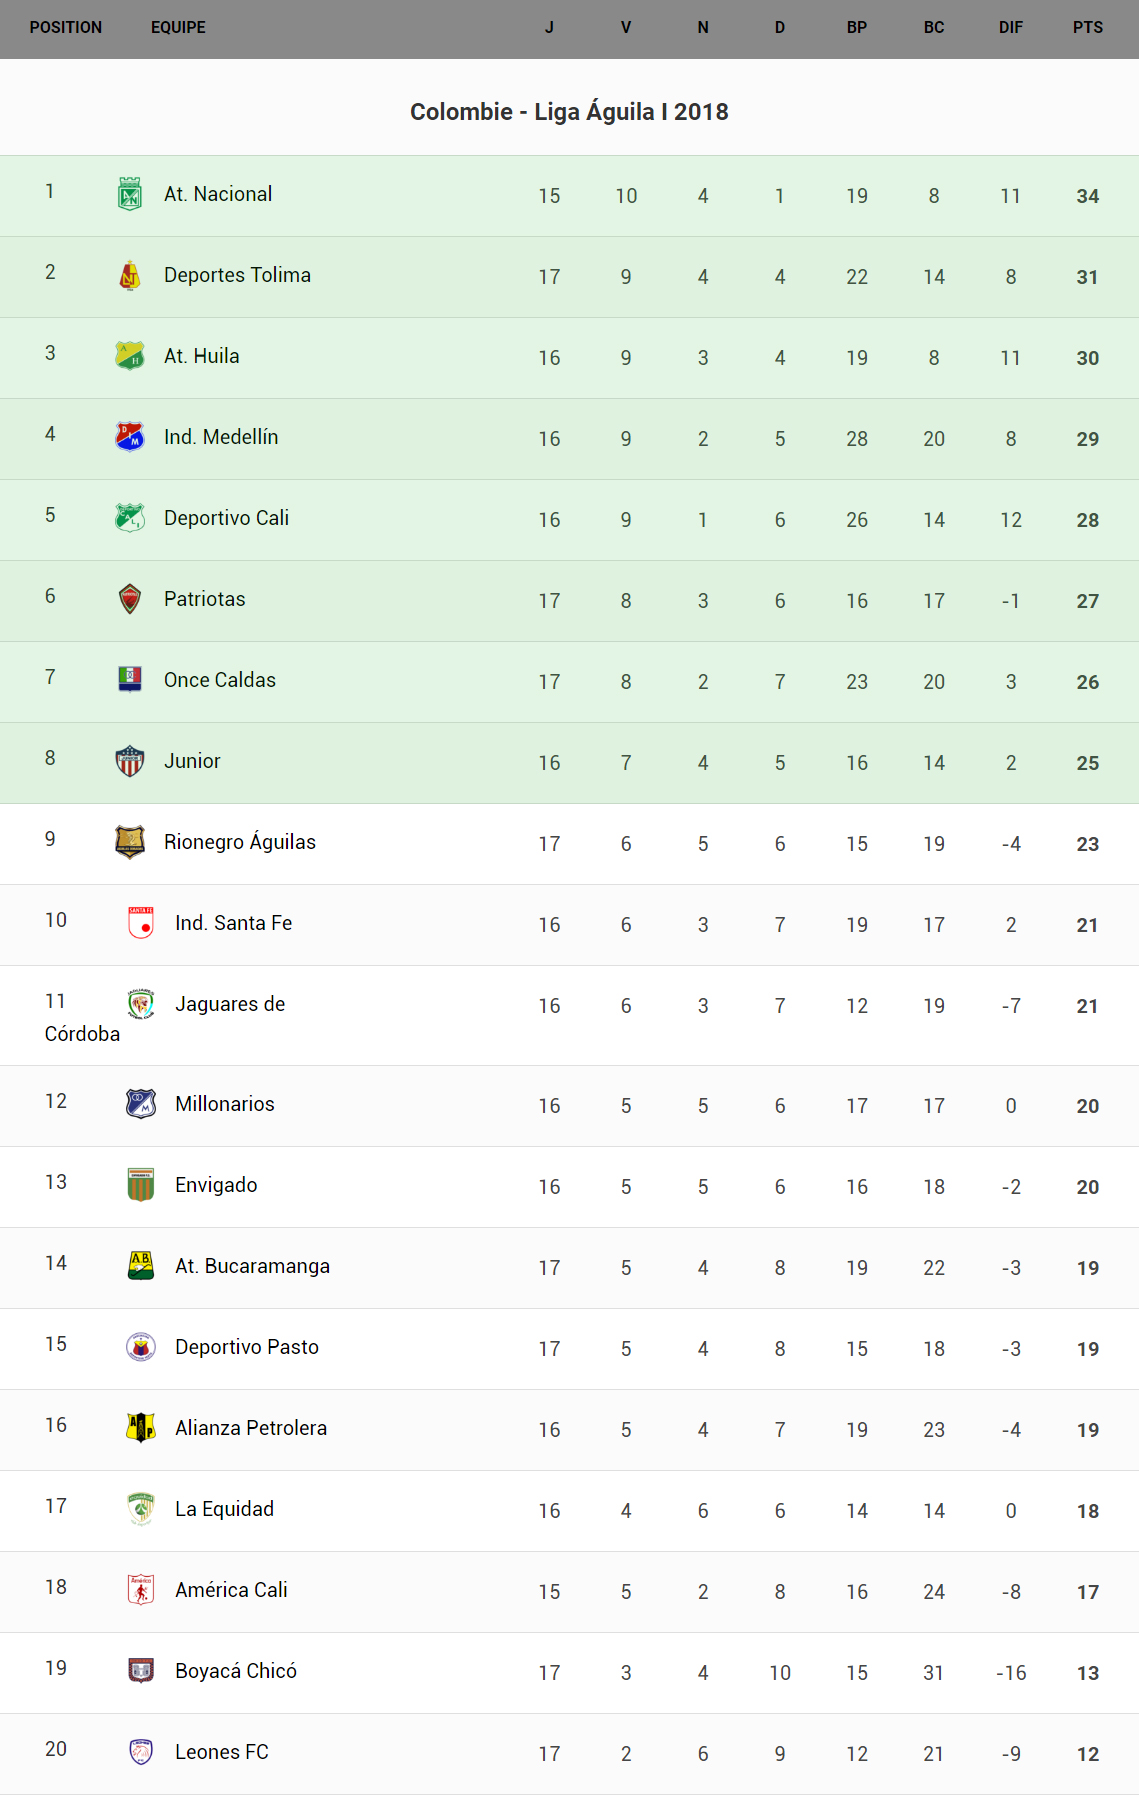Click the At. Bucaramanga logo

coord(141,1266)
